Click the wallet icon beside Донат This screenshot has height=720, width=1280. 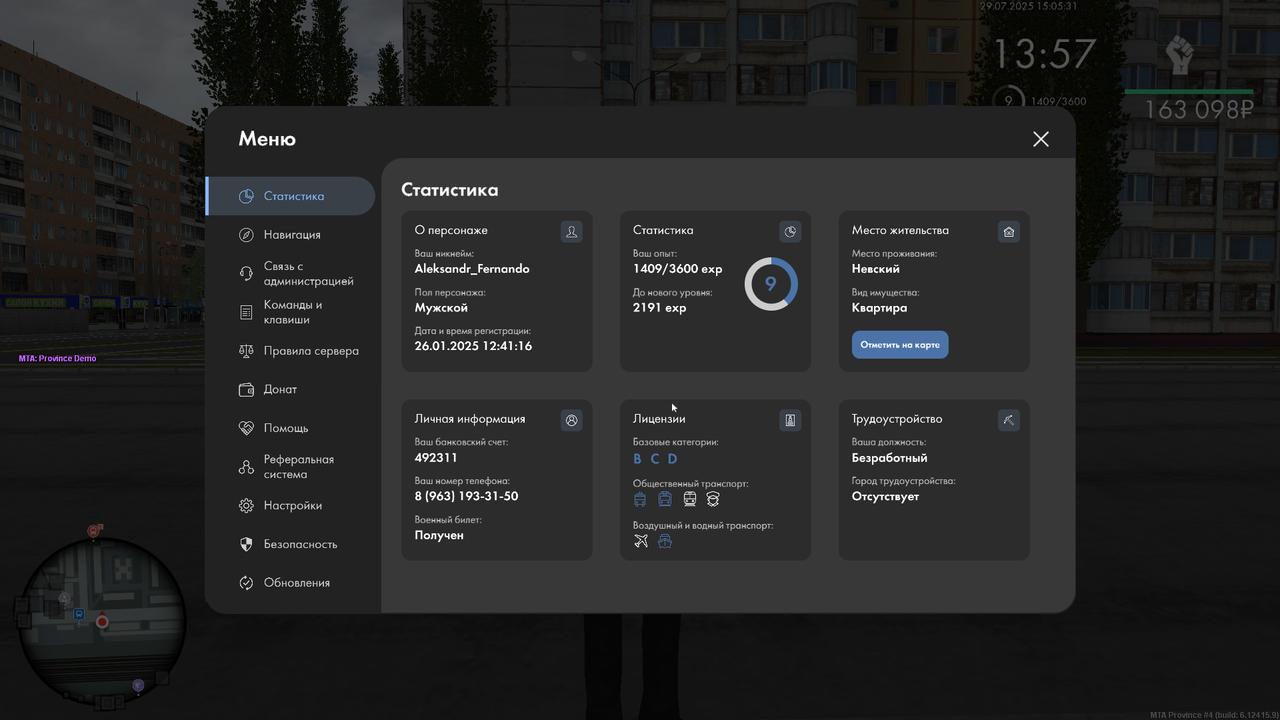[246, 390]
